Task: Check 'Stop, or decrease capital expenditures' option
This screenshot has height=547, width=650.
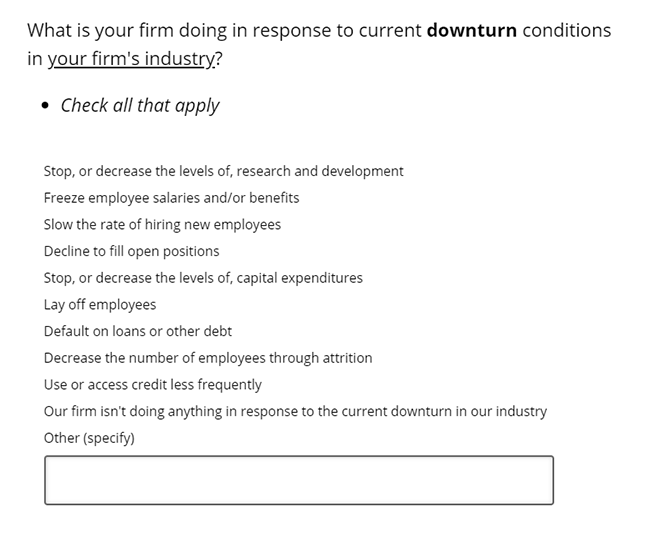Action: click(203, 278)
